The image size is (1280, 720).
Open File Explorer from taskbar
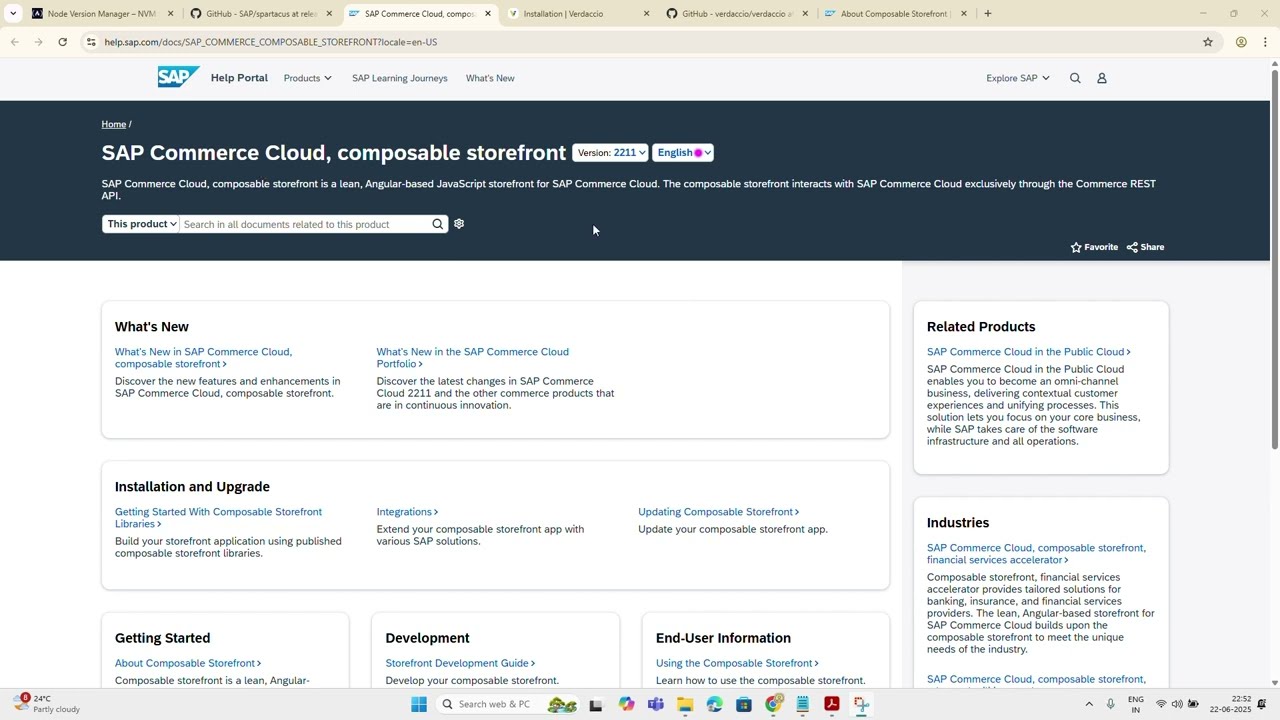point(685,705)
